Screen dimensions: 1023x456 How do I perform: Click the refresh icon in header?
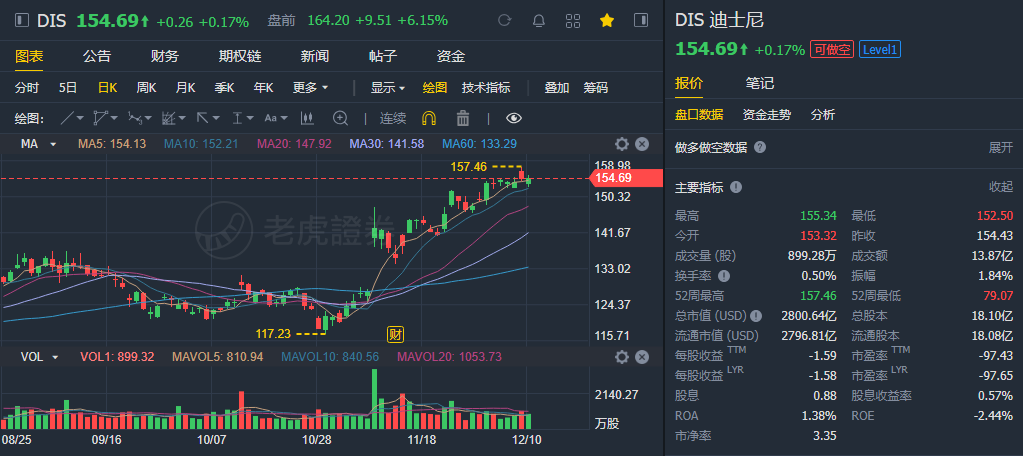click(504, 20)
